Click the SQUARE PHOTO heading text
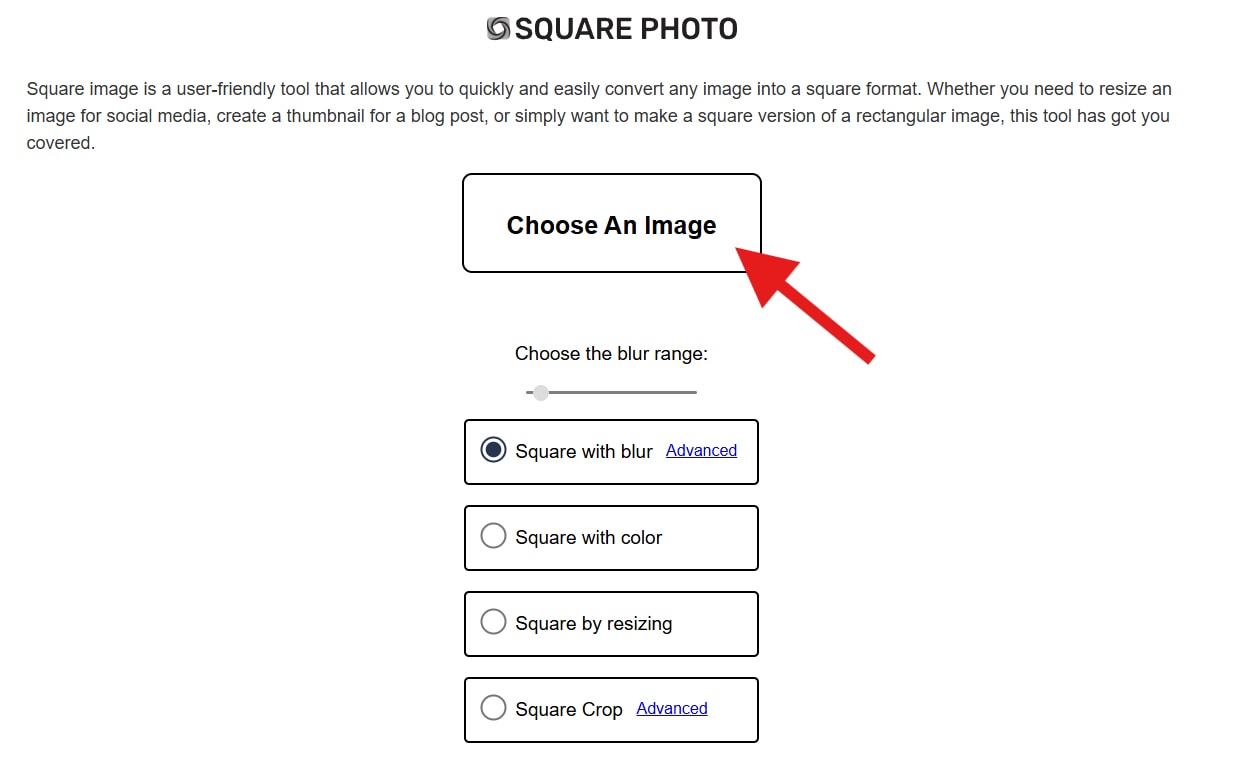Screen dimensions: 1245x765 (626, 29)
